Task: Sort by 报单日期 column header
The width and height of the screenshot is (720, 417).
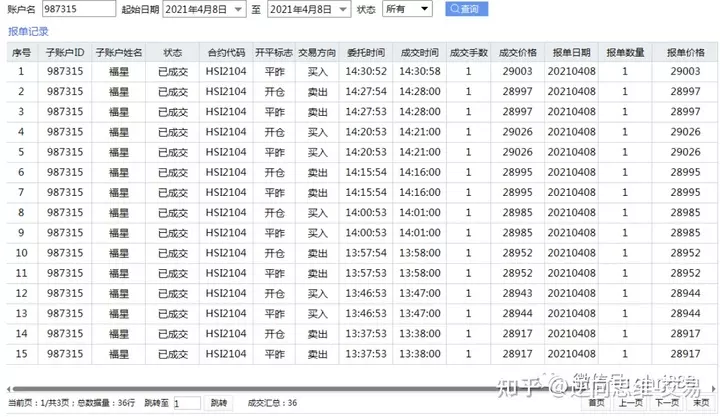Action: [x=571, y=52]
